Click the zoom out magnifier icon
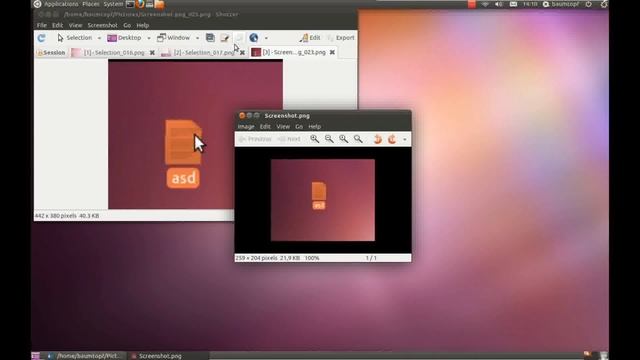The image size is (640, 360). (x=329, y=139)
